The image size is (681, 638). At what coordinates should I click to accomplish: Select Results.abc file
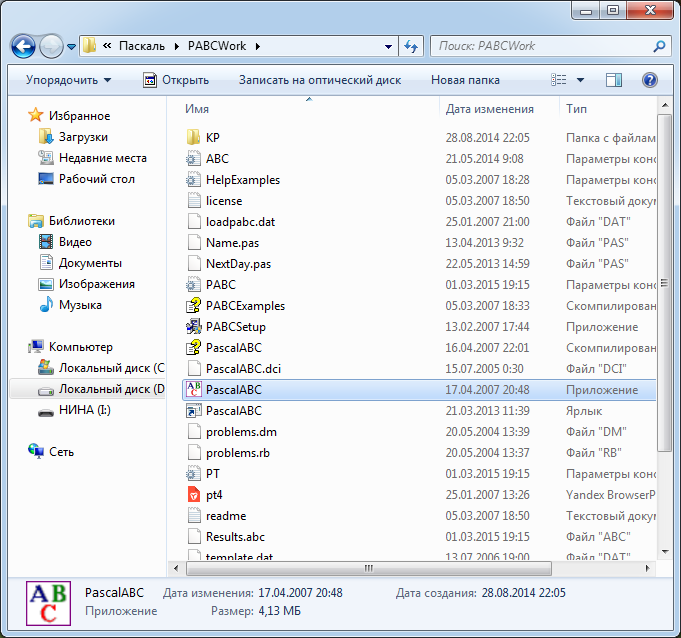[235, 537]
